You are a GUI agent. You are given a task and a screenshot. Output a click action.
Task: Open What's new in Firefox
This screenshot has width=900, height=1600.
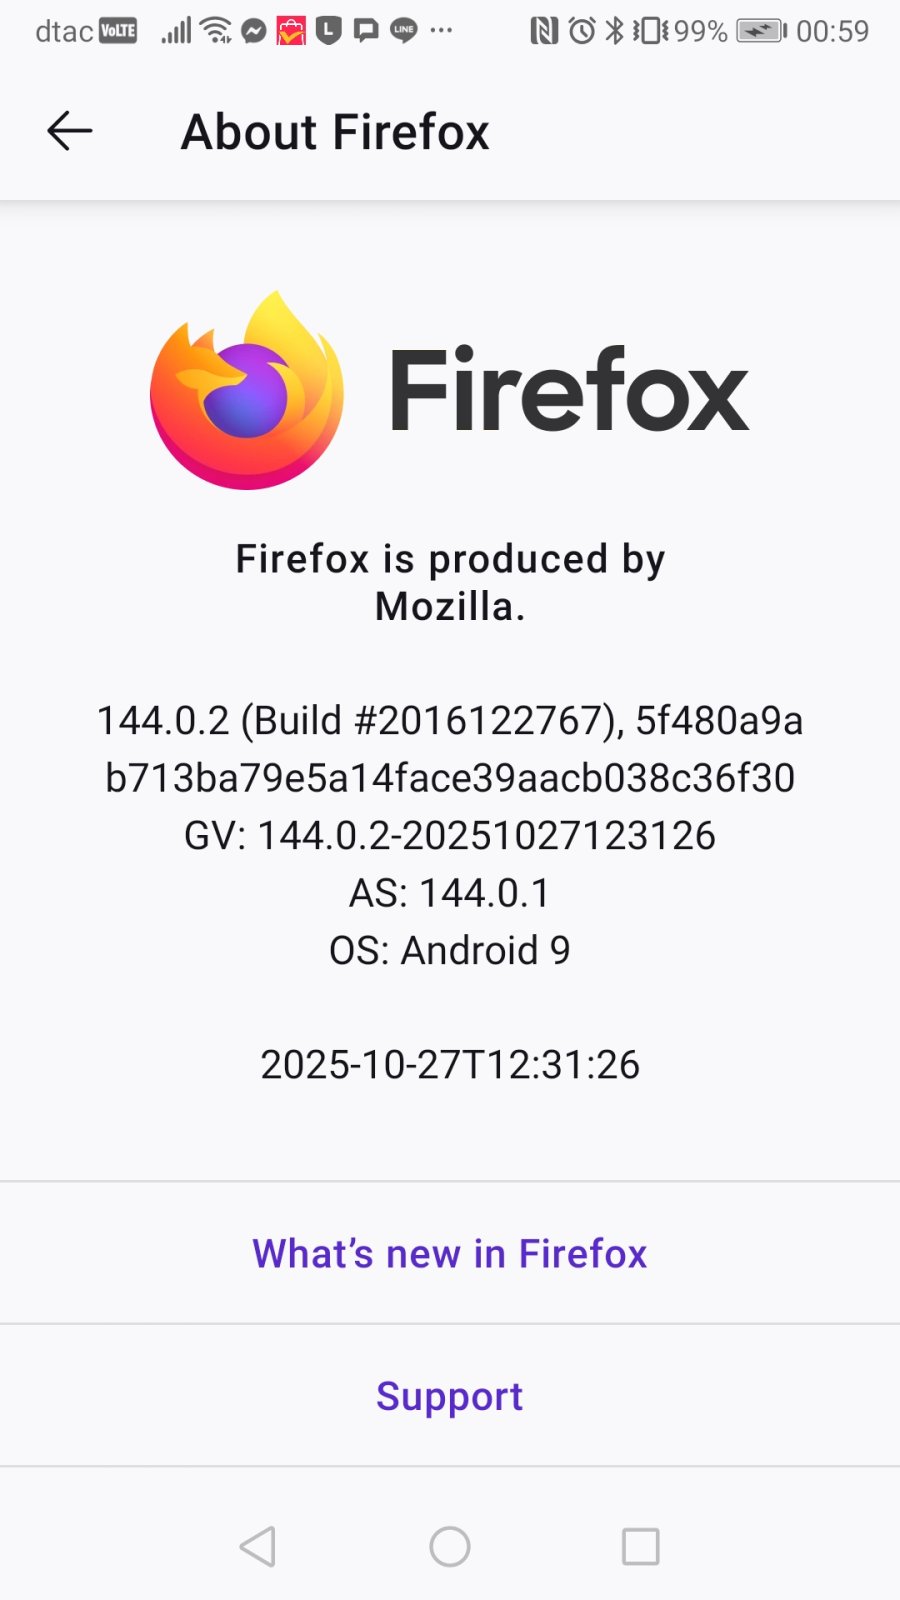click(x=449, y=1253)
